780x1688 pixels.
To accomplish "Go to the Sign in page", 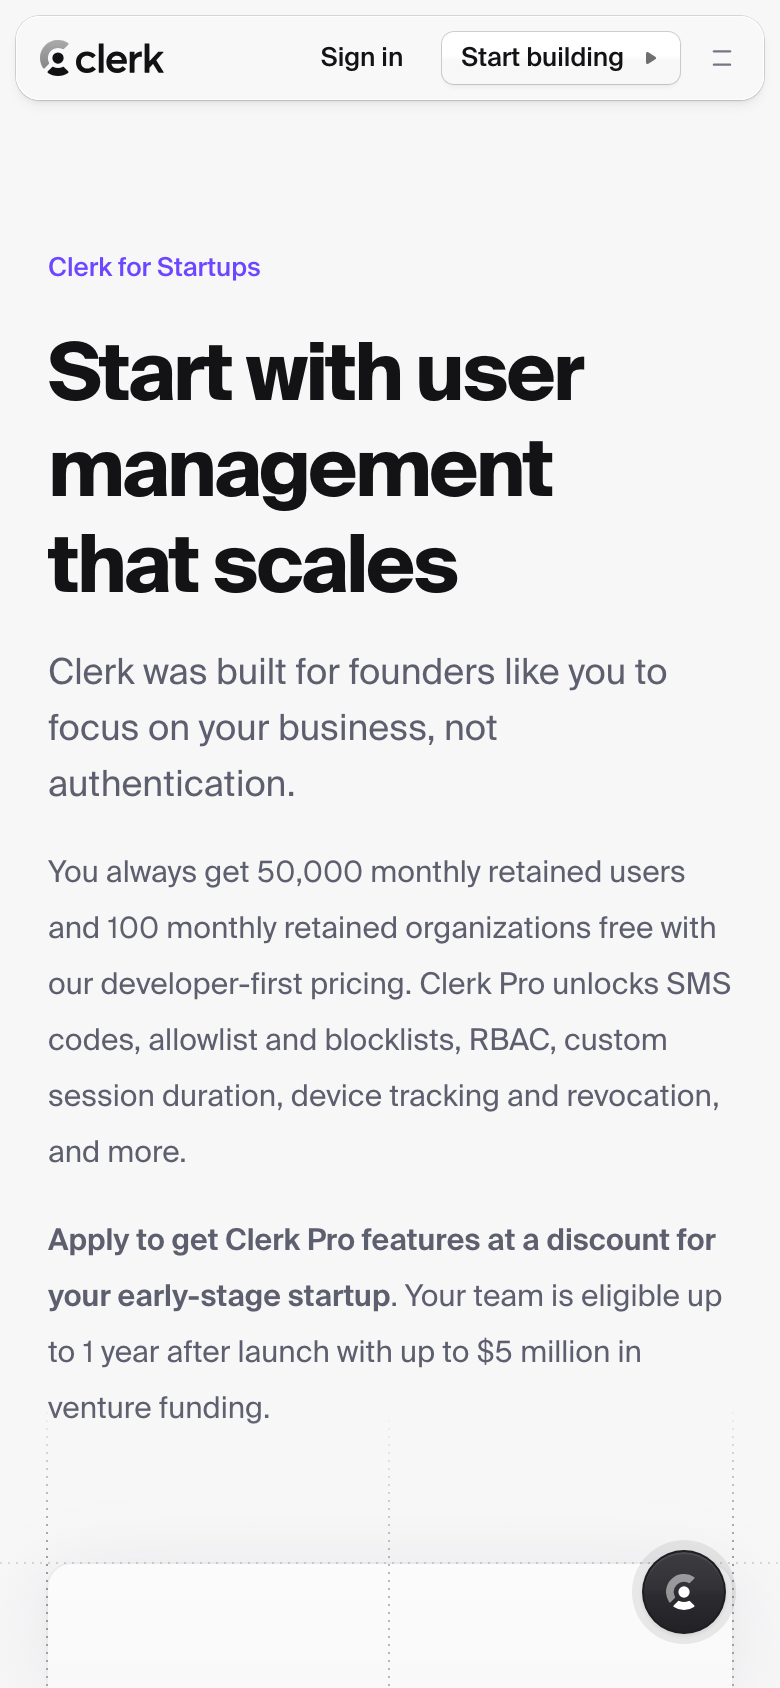I will [x=362, y=58].
